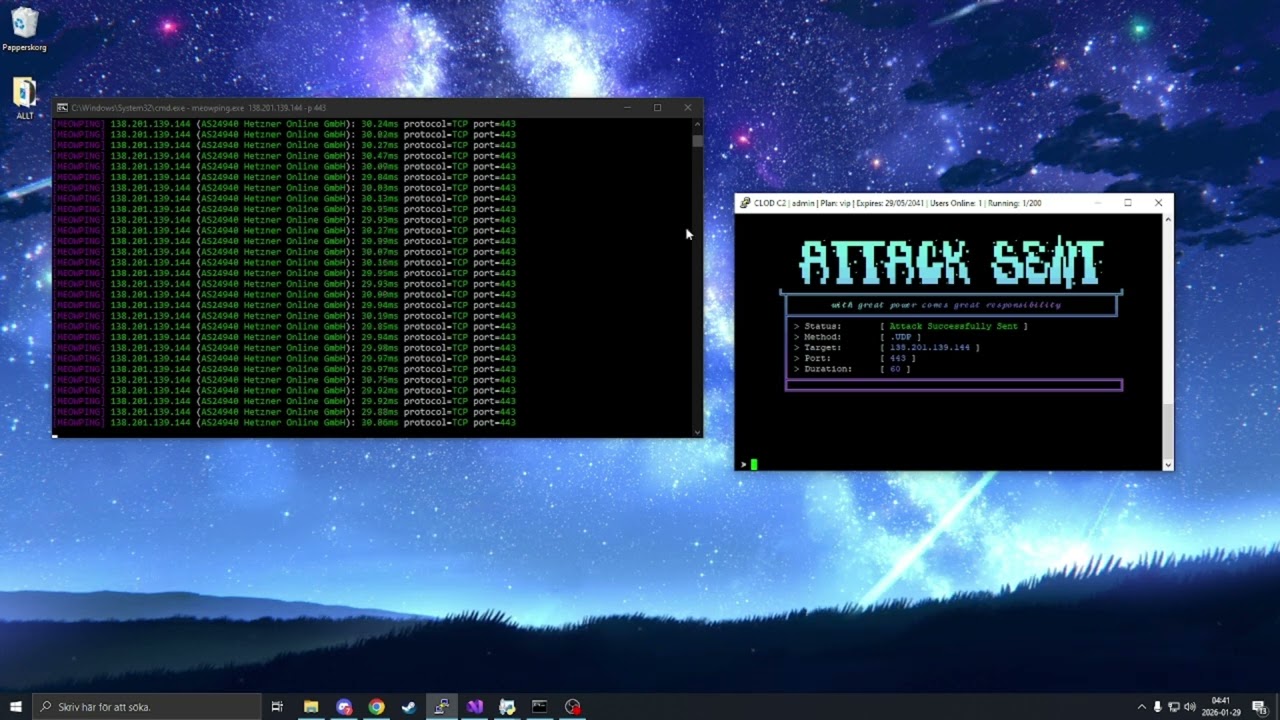Open File Explorer from the taskbar

311,706
